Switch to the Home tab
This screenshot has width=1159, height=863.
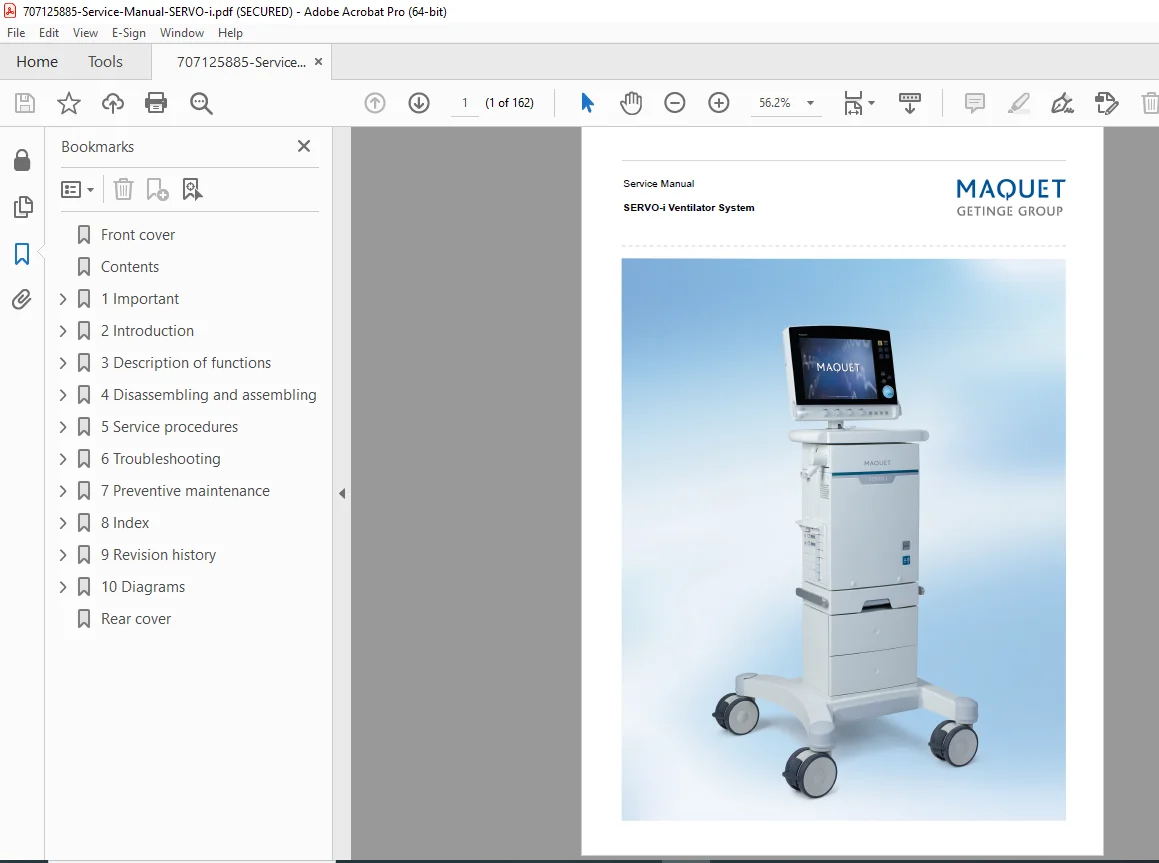[37, 62]
